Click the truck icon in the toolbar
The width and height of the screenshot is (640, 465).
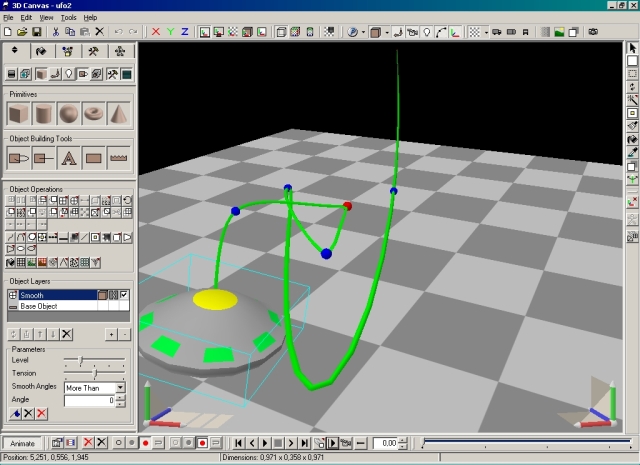pyautogui.click(x=496, y=32)
